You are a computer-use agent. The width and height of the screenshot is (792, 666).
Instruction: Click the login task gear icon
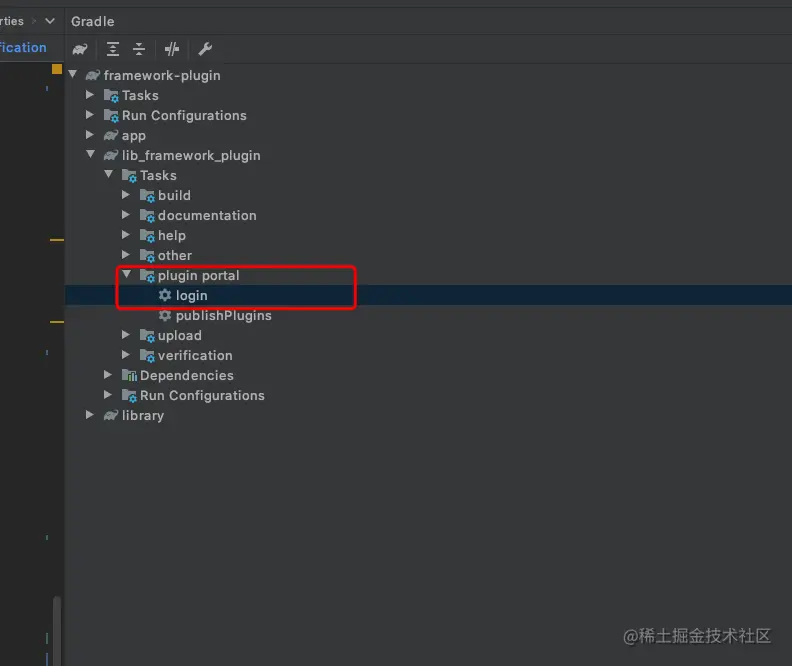tap(165, 295)
